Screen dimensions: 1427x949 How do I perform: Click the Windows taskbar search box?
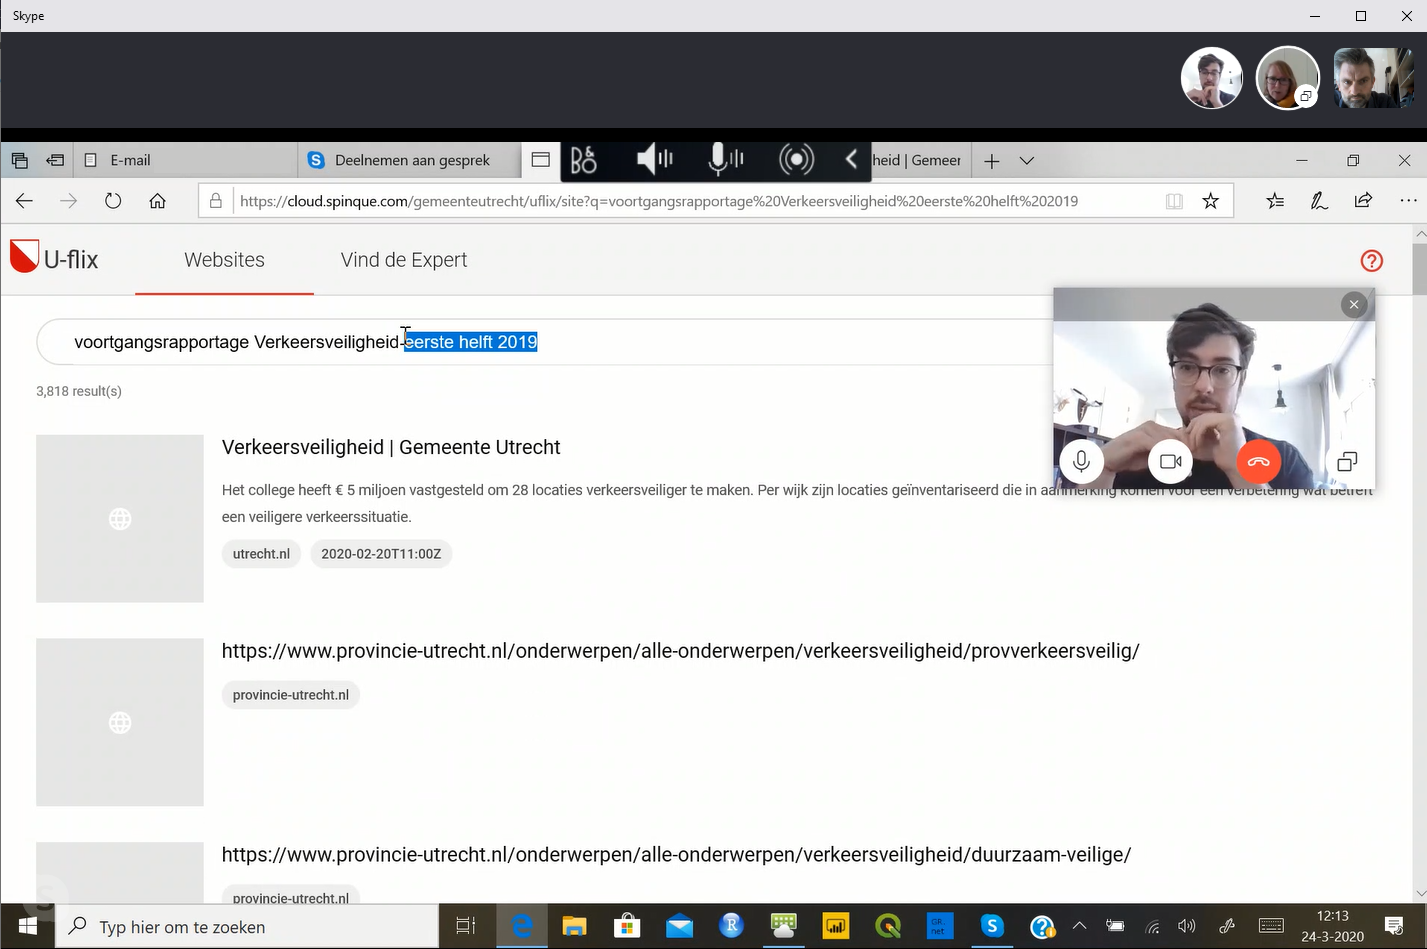point(247,927)
